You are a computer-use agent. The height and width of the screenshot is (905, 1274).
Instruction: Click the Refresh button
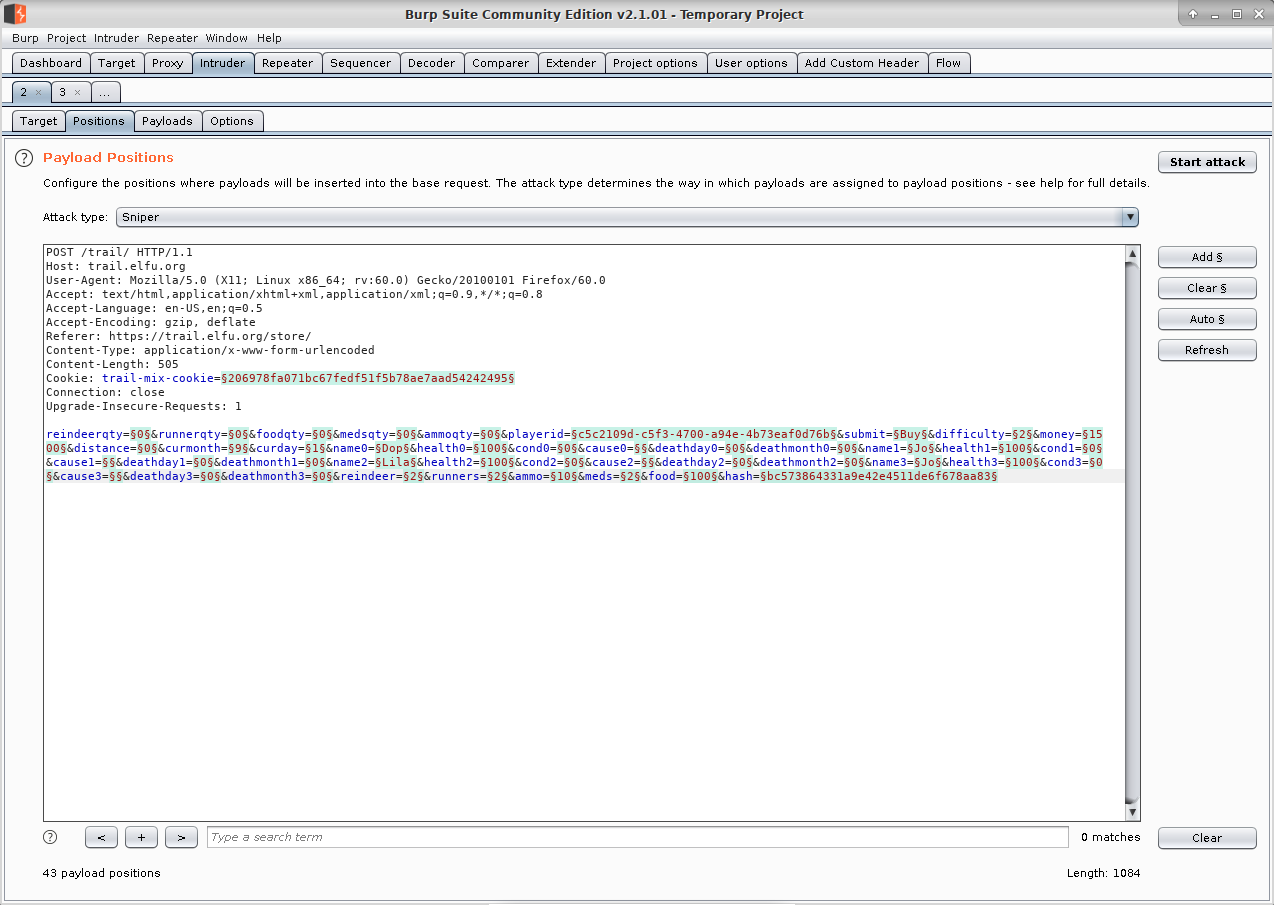click(x=1207, y=350)
